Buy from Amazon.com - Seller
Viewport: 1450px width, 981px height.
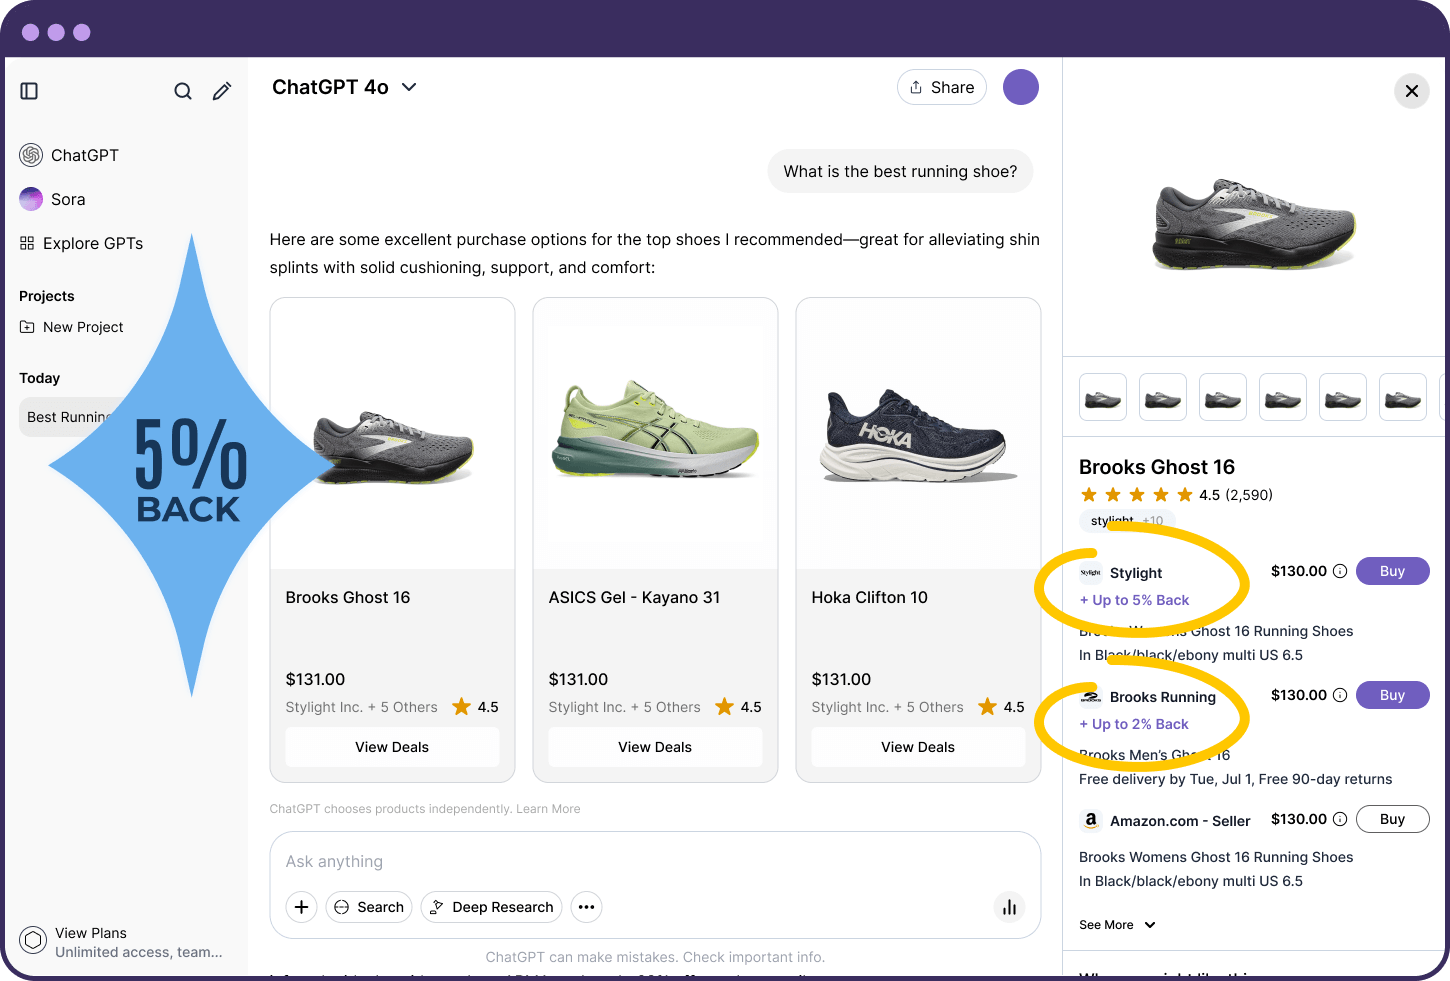(x=1393, y=819)
